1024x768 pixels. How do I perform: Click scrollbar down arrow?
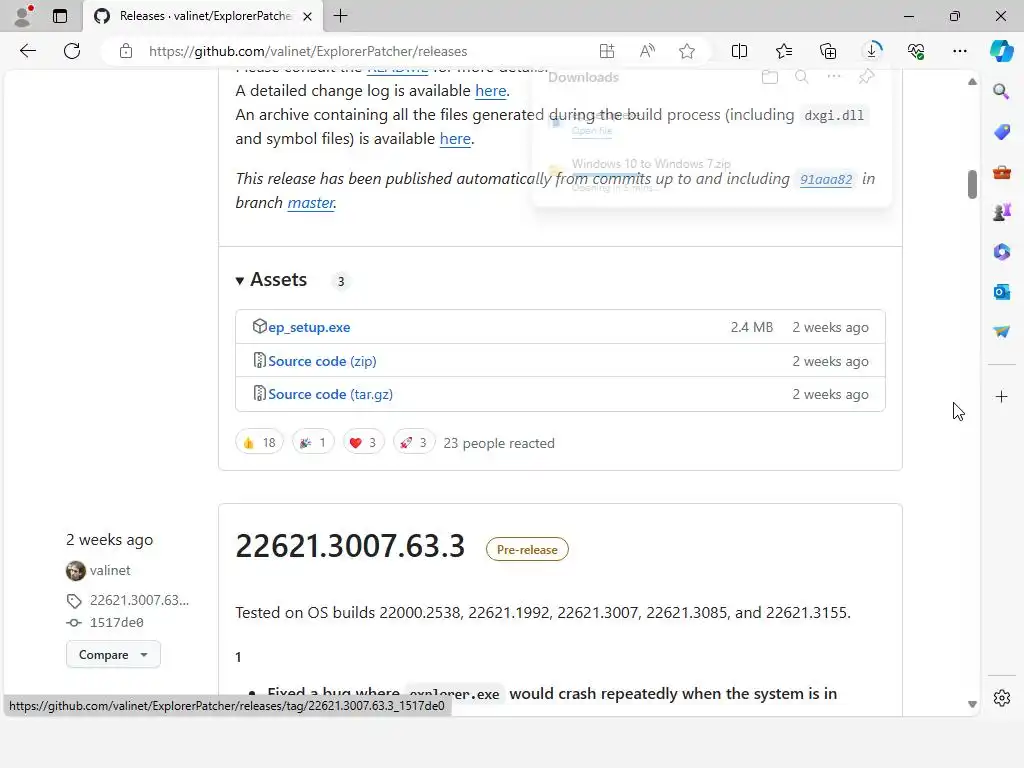coord(972,704)
